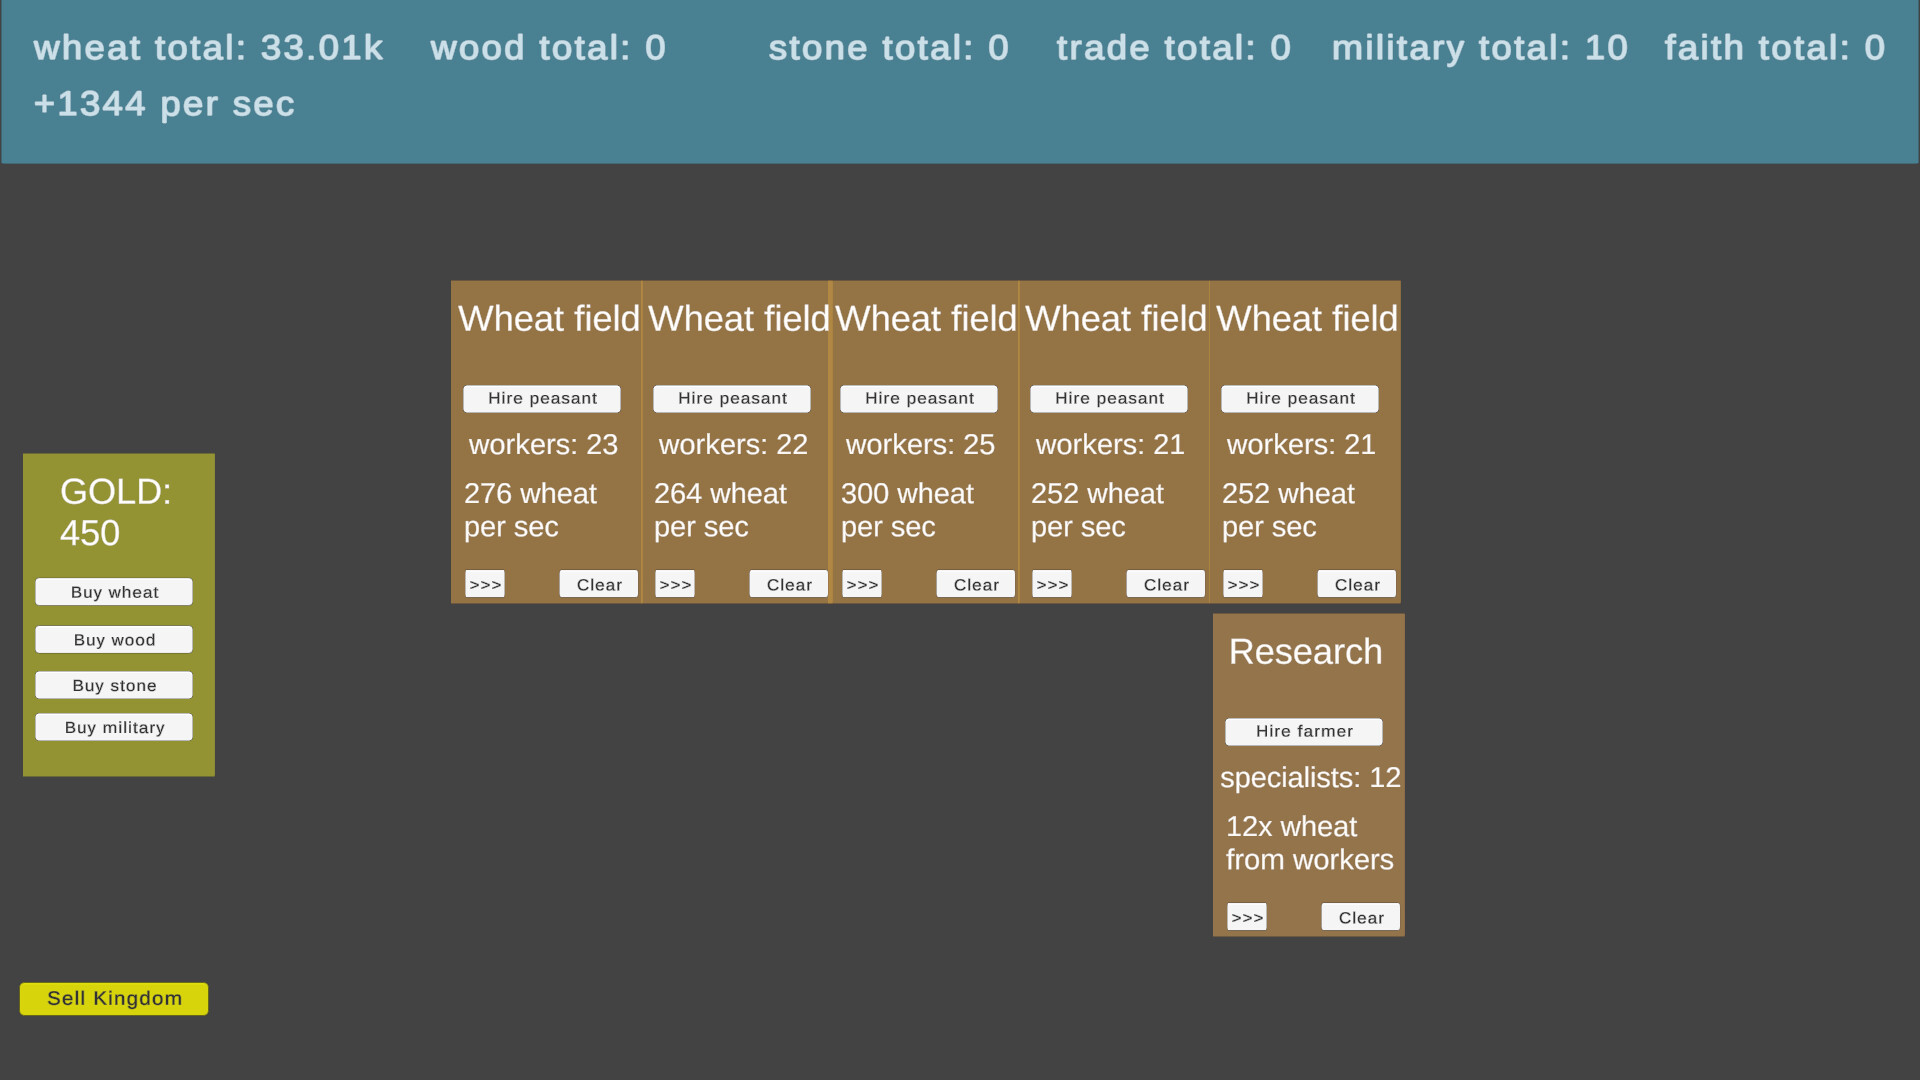
Task: Clear the Research panel specialists
Action: (x=1361, y=917)
